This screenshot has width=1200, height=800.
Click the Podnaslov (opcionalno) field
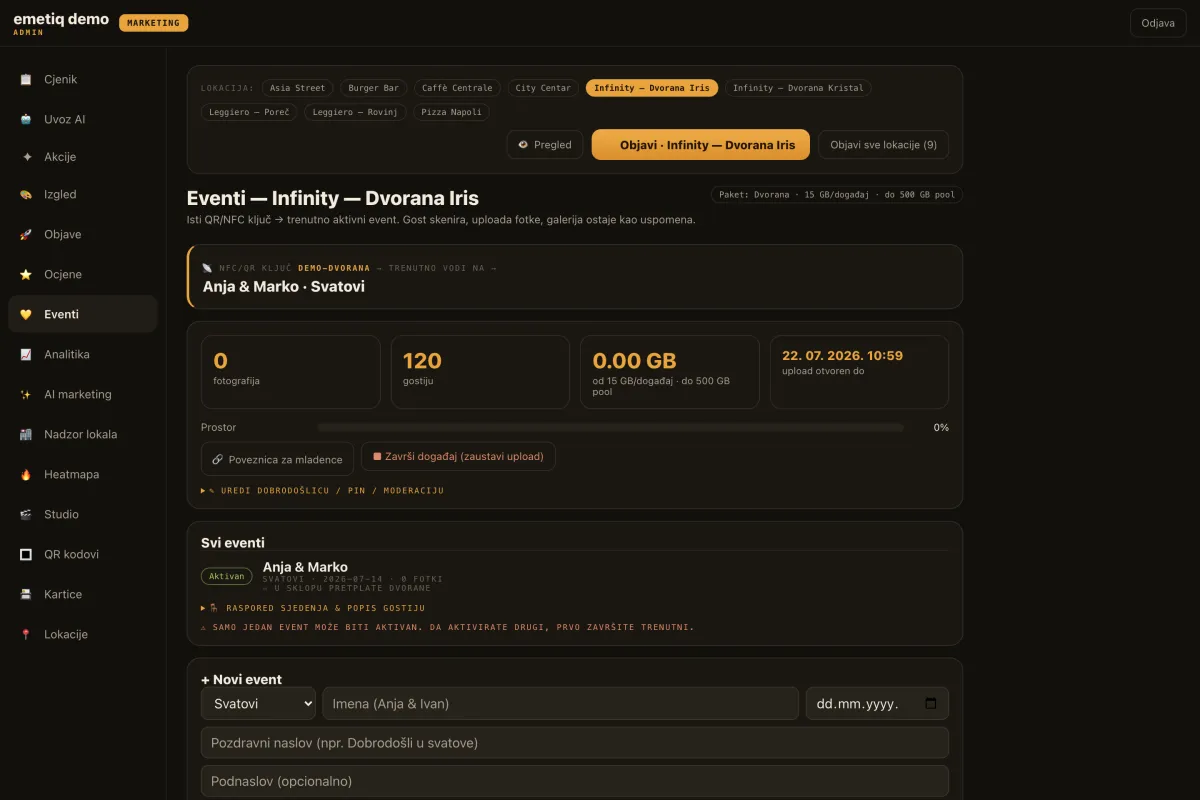pos(575,781)
